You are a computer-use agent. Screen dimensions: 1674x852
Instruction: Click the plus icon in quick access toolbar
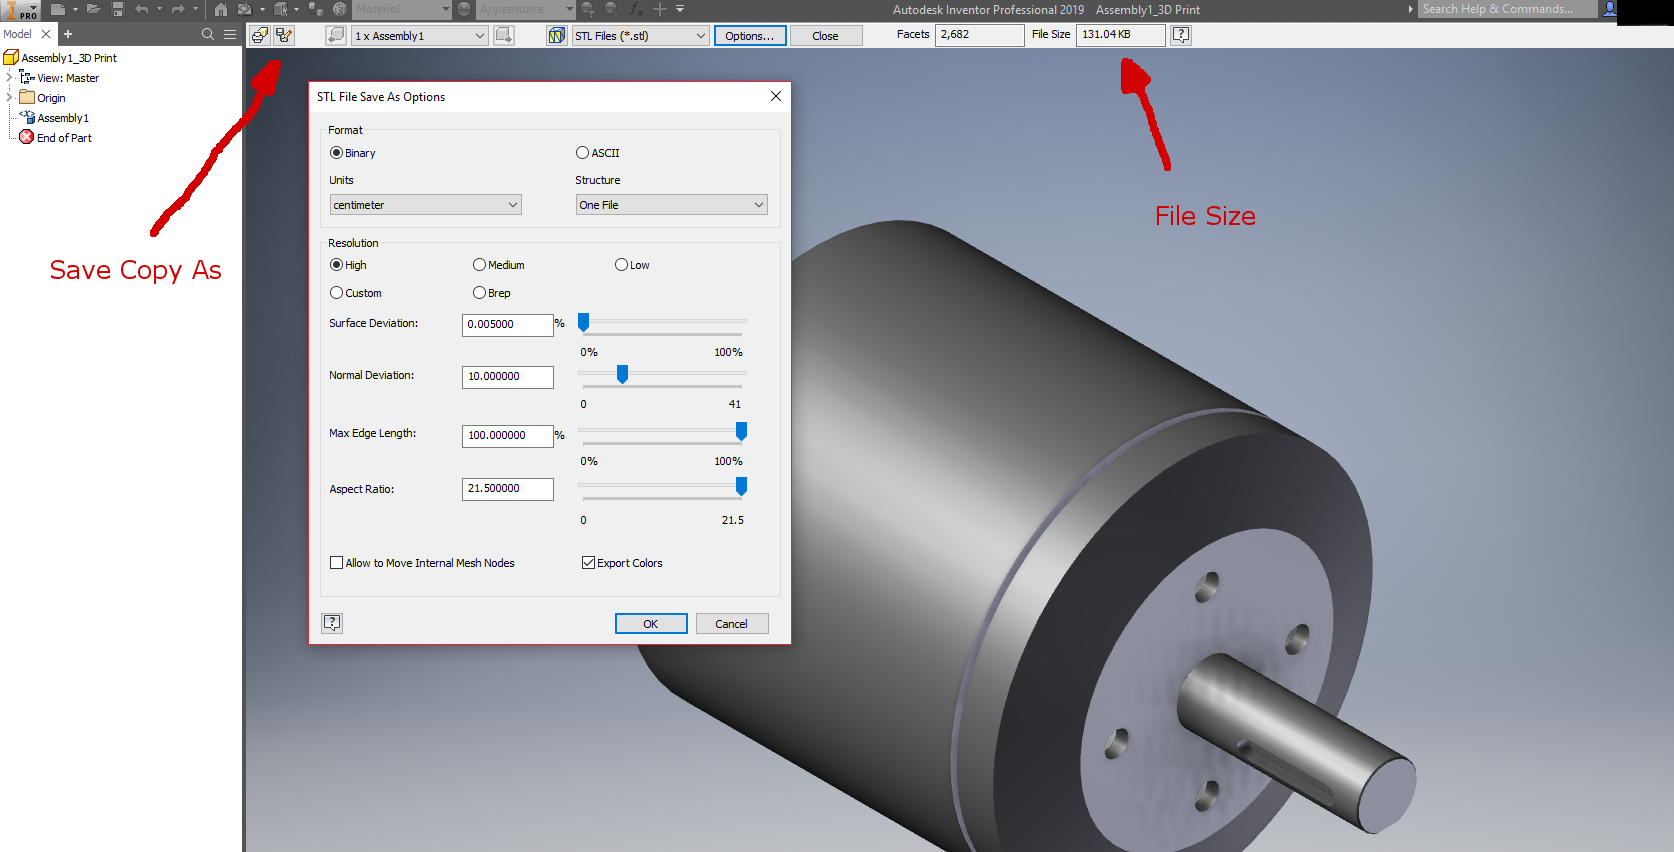660,9
